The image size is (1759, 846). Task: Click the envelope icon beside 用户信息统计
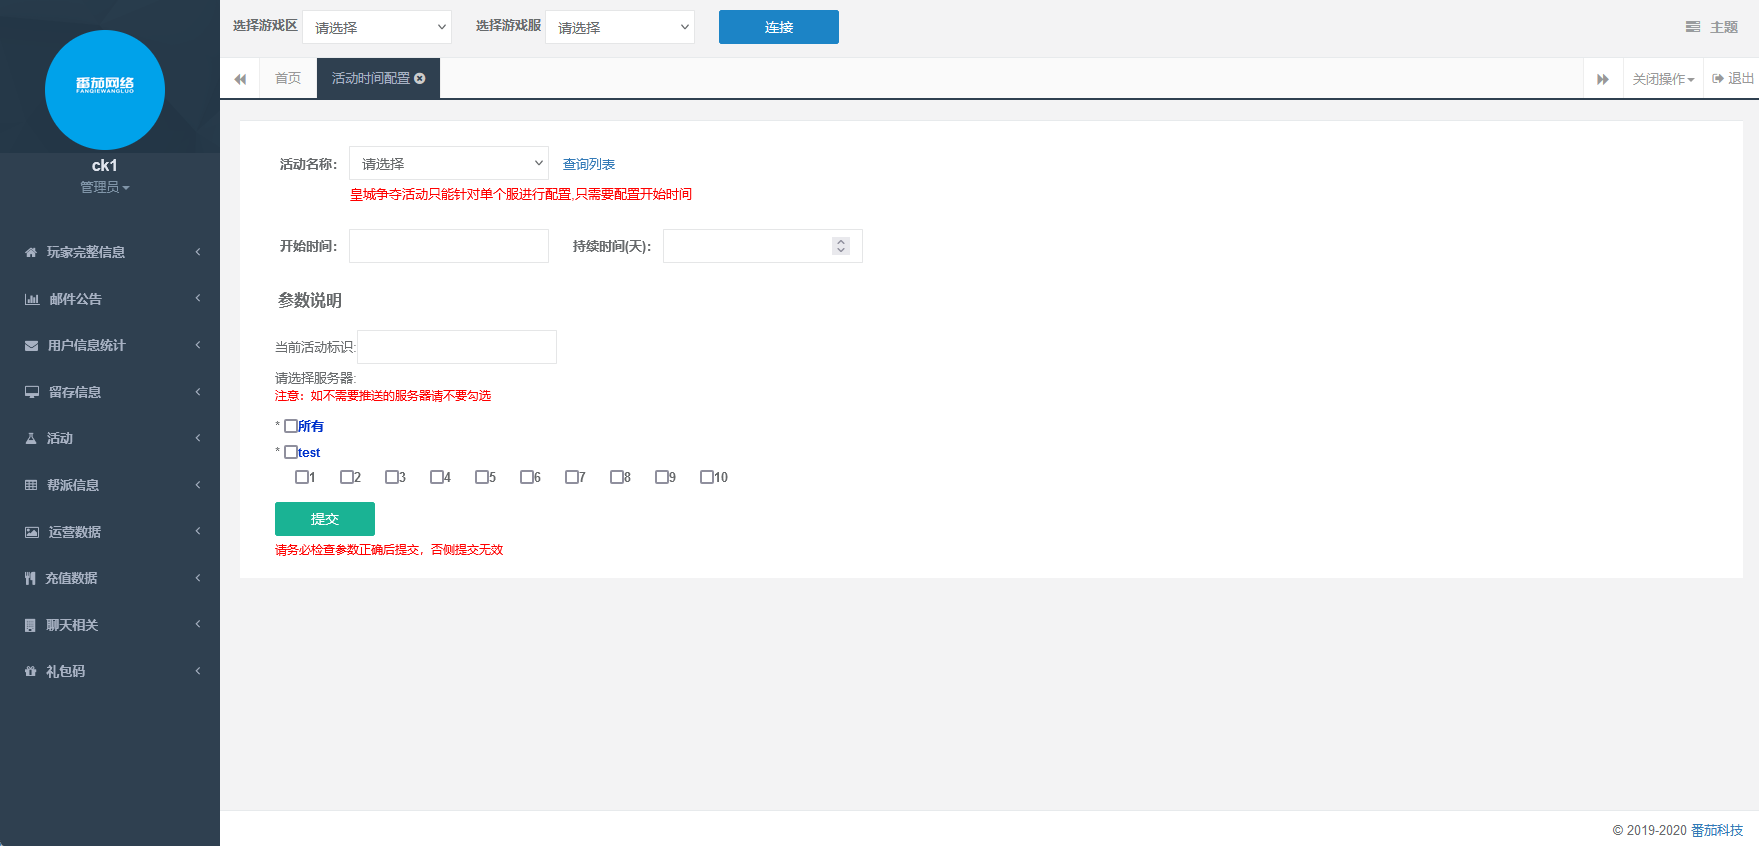coord(32,346)
